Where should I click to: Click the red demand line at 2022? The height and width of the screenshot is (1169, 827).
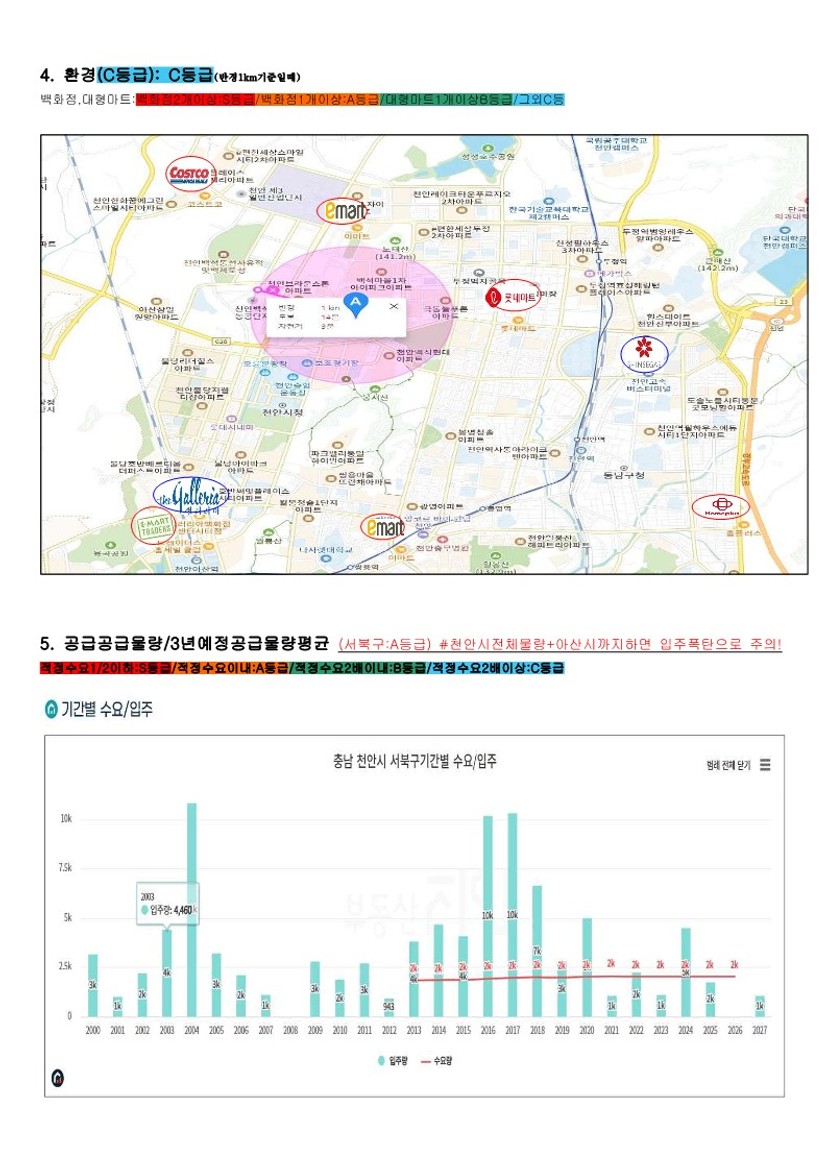635,977
